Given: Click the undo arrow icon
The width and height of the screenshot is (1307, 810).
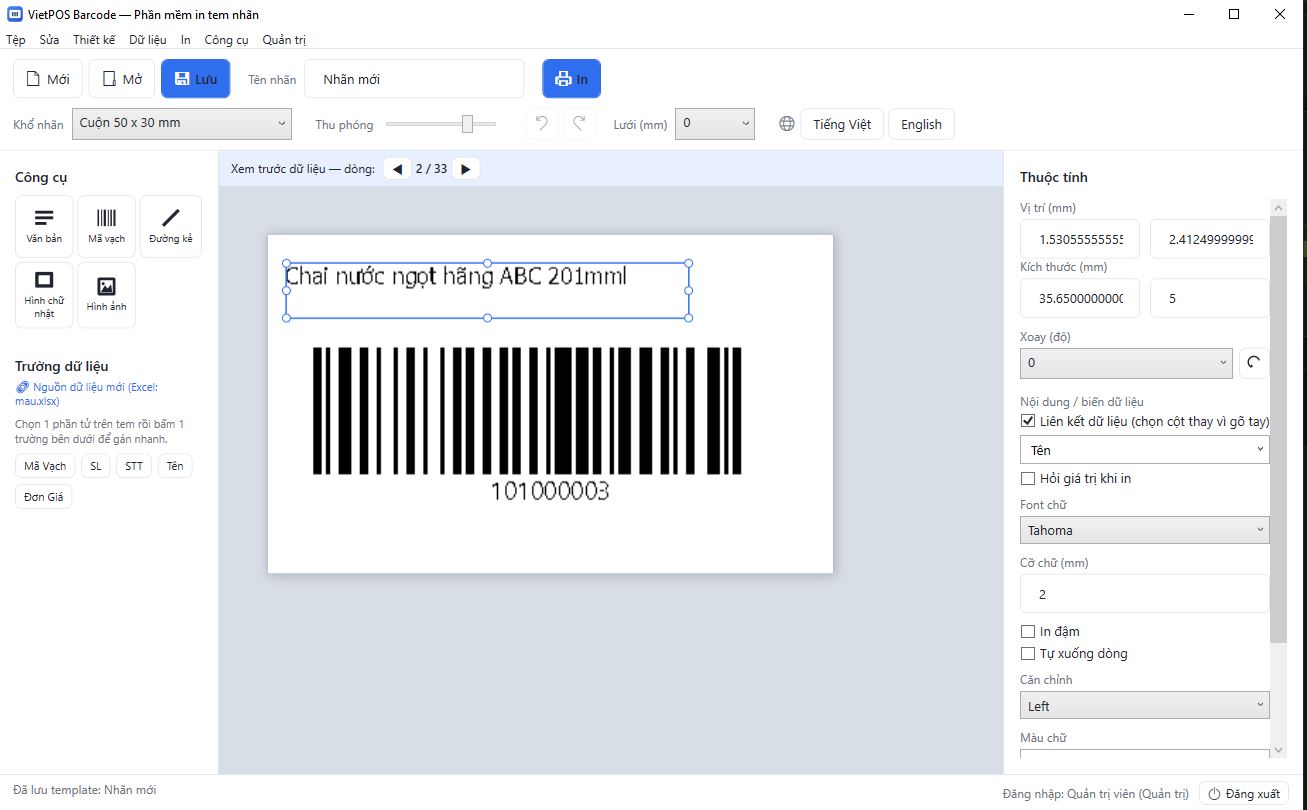Looking at the screenshot, I should click(541, 124).
